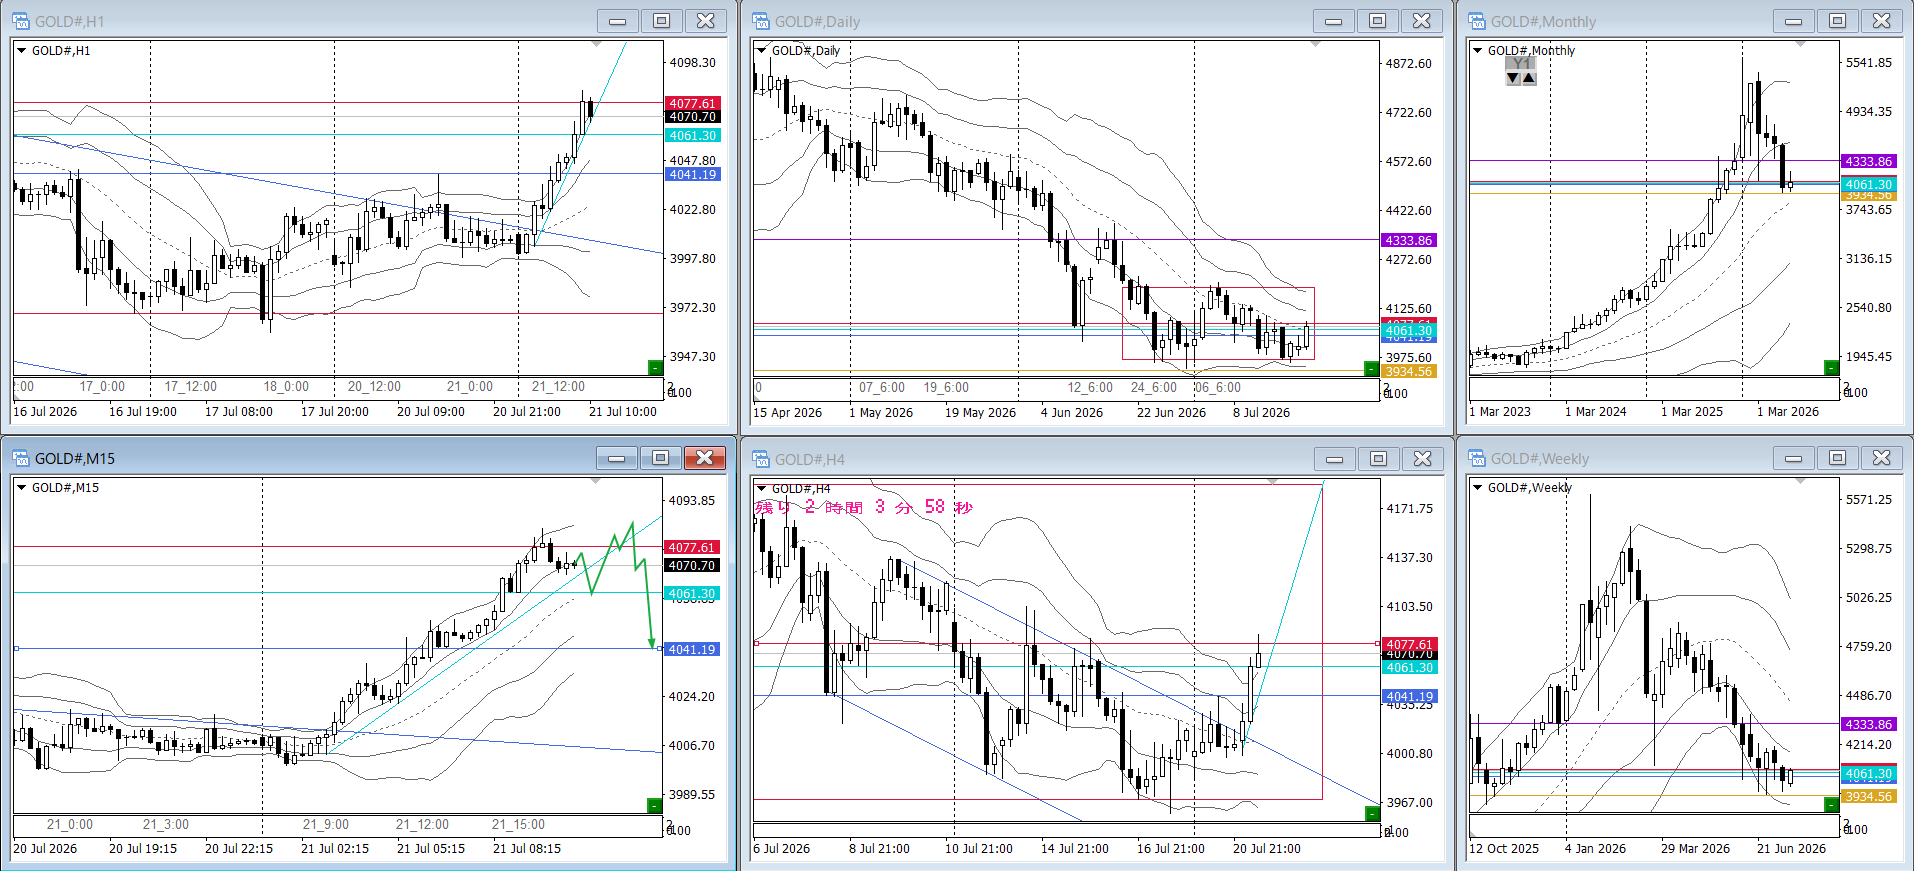Click the GOLD#,Weekly window chart icon
1914x871 pixels.
[x=1477, y=458]
